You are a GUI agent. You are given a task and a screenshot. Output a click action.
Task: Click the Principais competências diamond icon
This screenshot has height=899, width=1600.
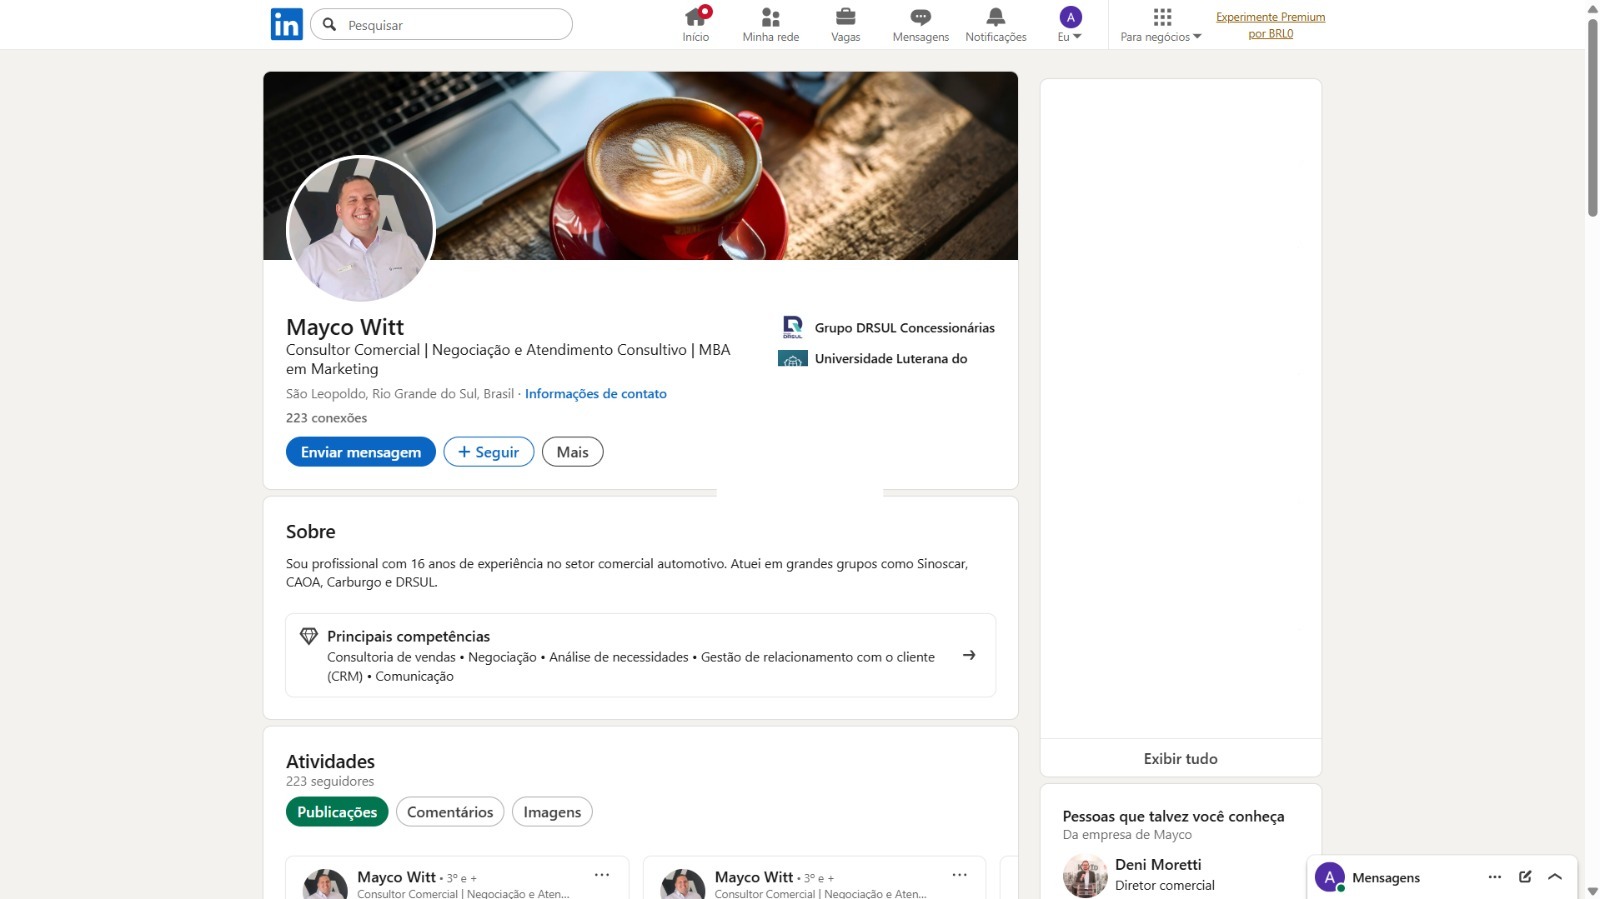pyautogui.click(x=309, y=636)
